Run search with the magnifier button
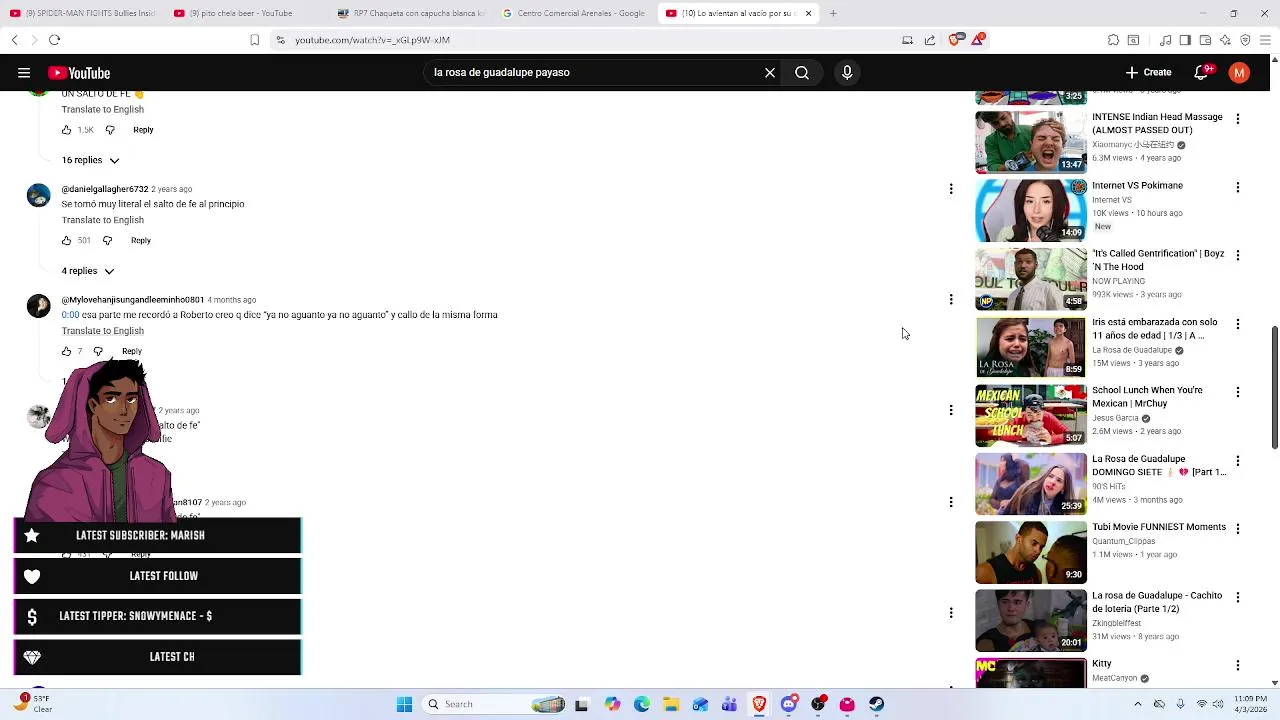The width and height of the screenshot is (1280, 720). click(802, 73)
